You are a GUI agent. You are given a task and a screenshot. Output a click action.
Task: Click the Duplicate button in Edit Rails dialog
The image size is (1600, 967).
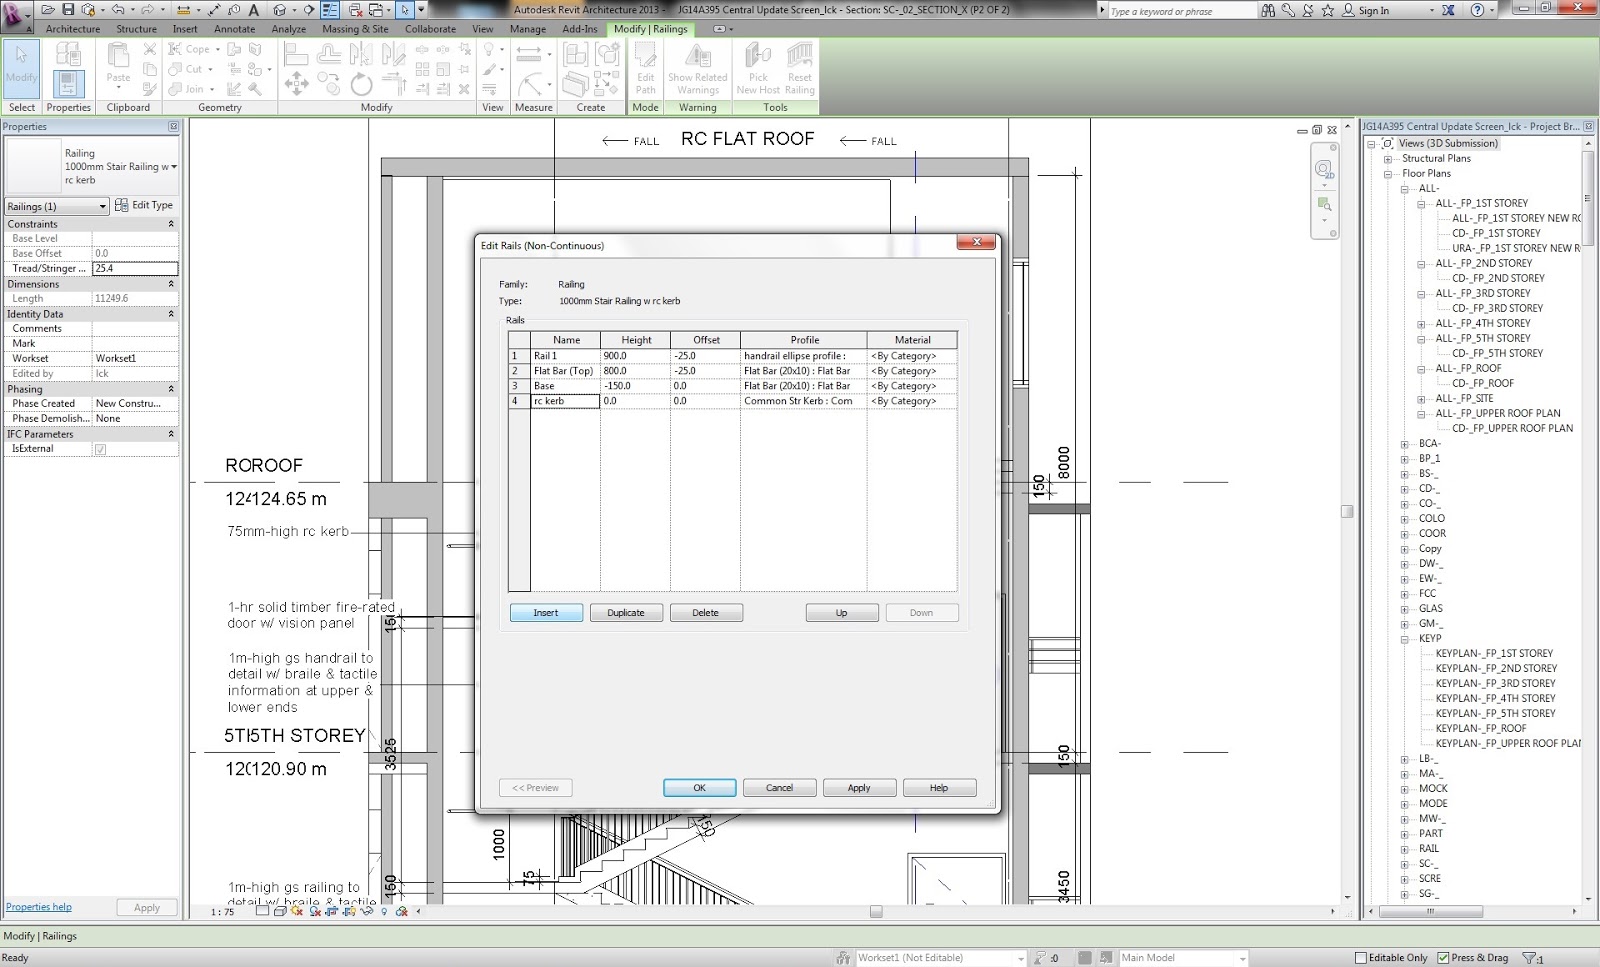[x=626, y=612]
